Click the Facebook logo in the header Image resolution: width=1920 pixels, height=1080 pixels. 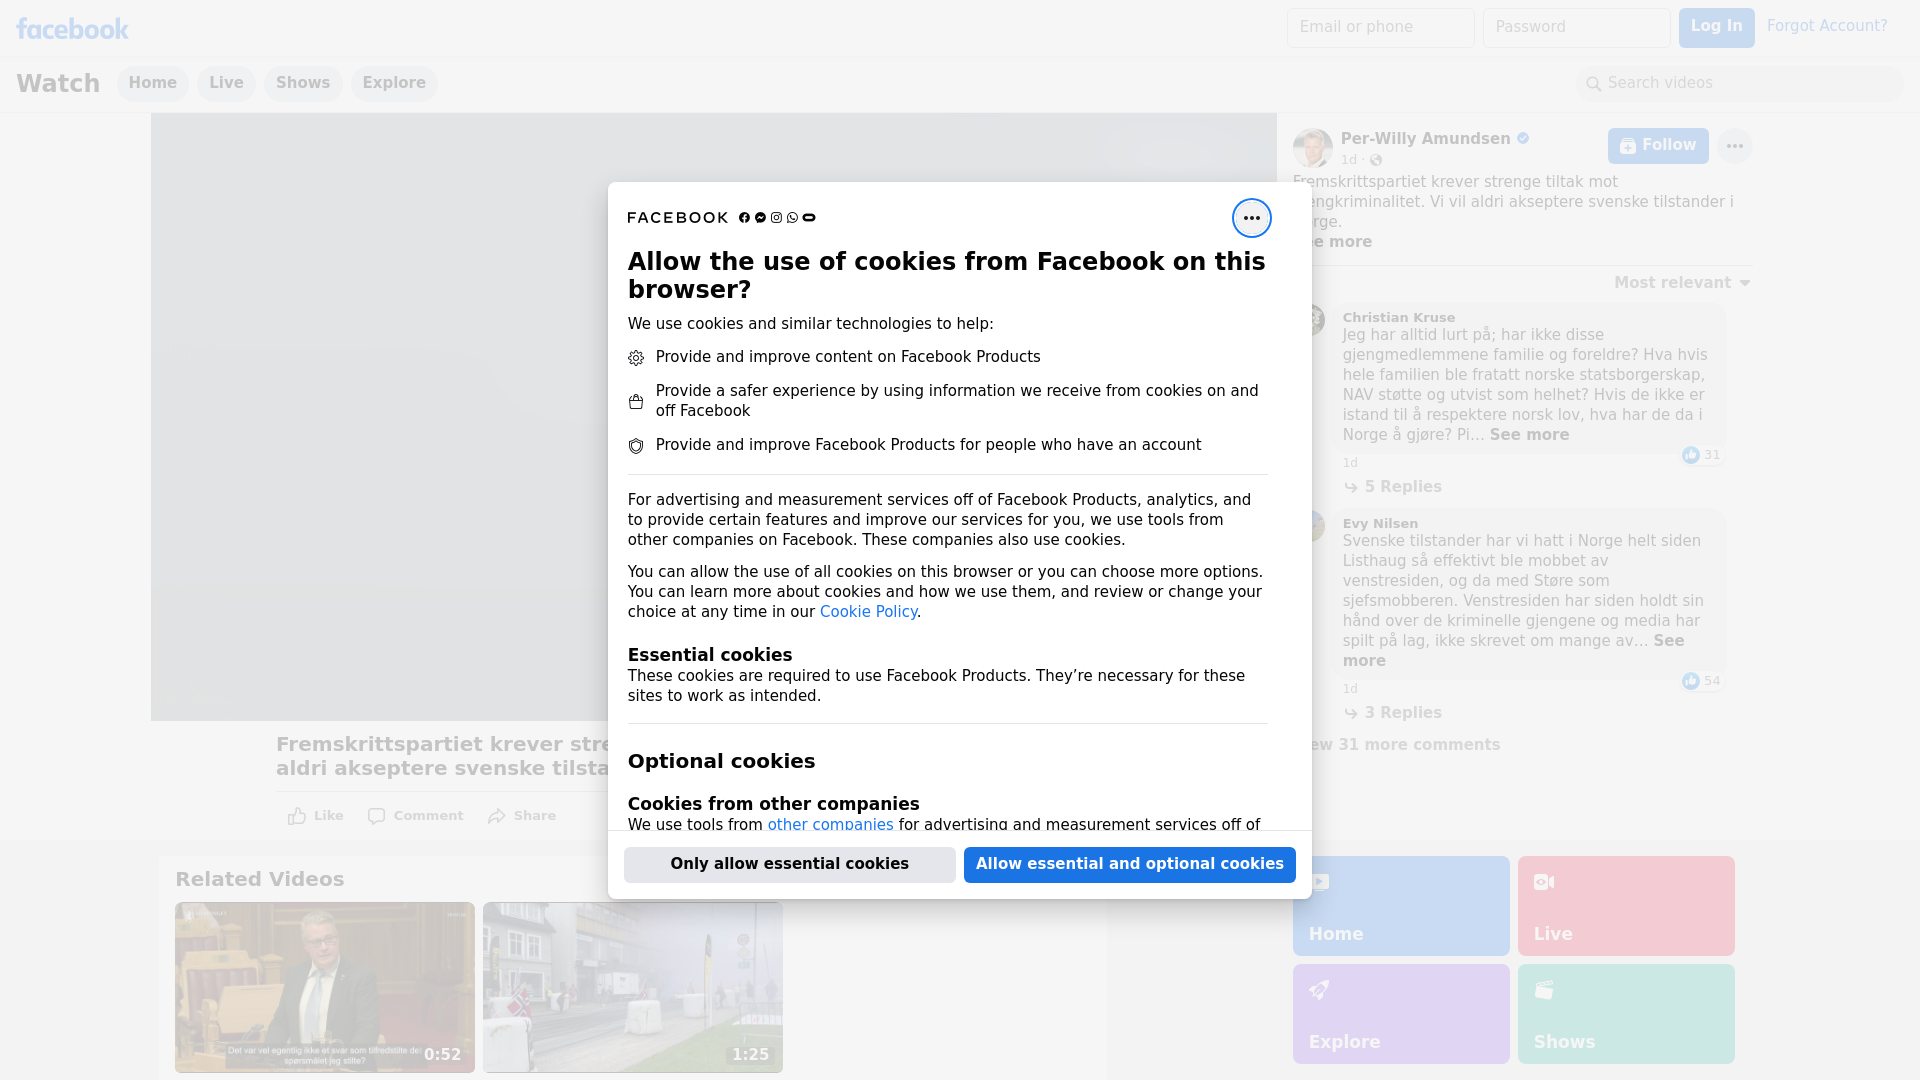72,29
